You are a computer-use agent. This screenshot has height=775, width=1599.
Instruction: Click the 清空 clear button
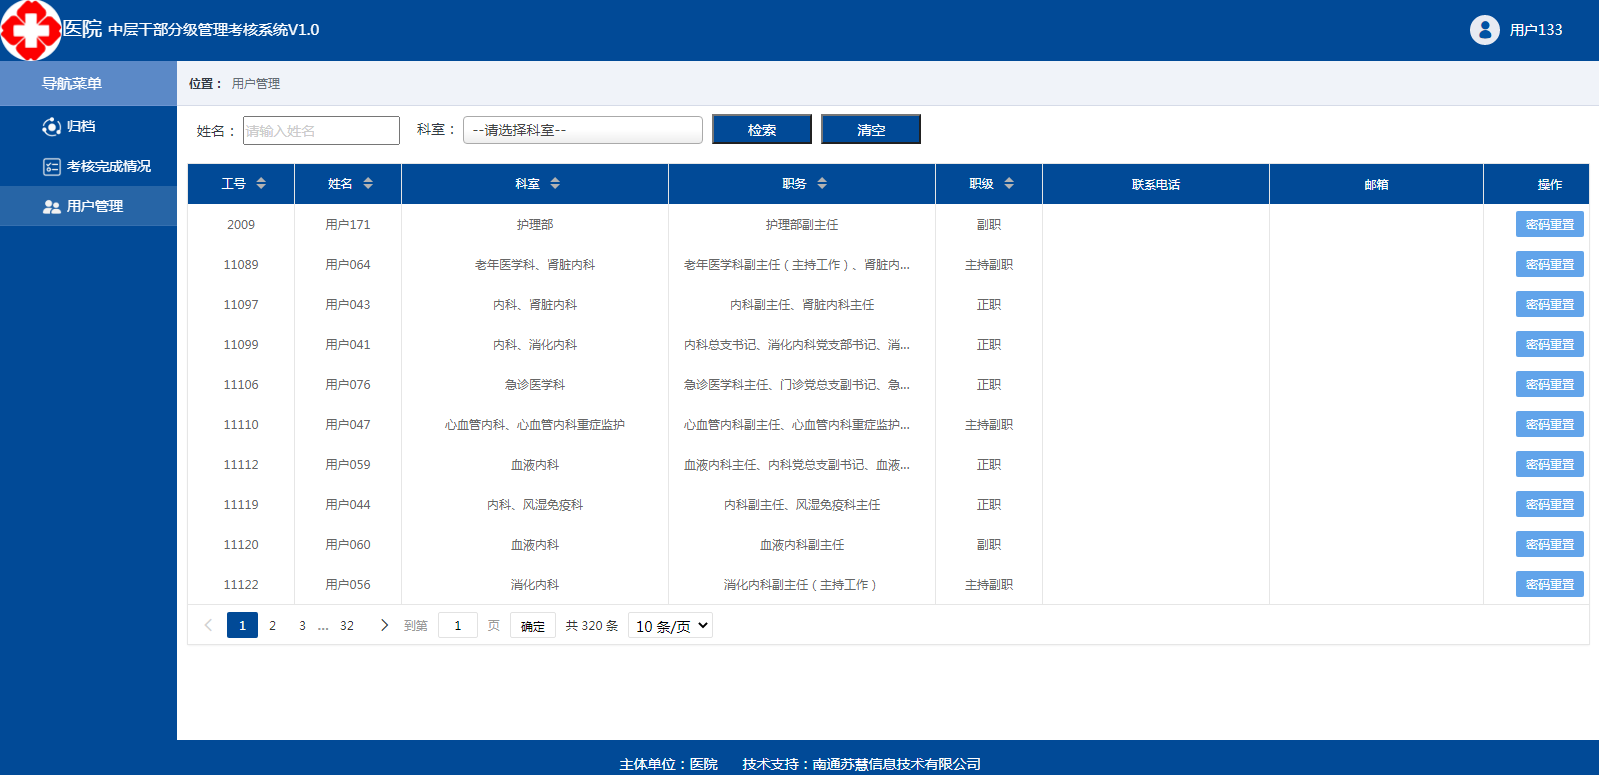(870, 130)
